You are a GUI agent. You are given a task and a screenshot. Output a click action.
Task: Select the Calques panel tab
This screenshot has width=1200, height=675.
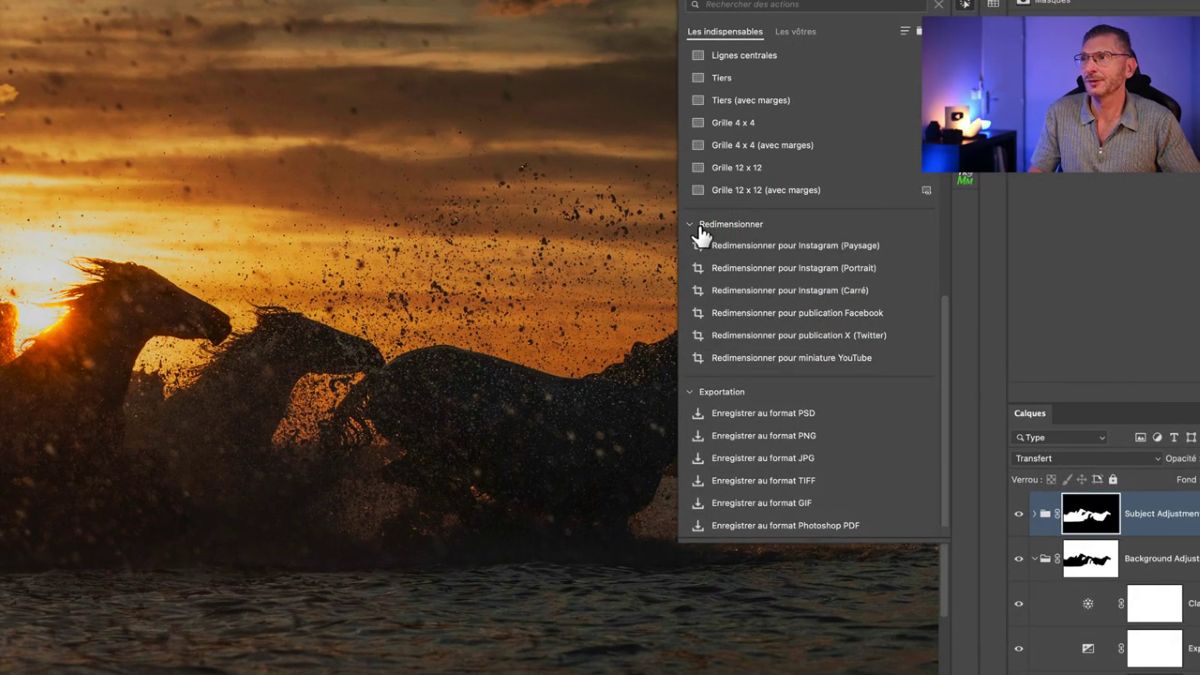1030,413
